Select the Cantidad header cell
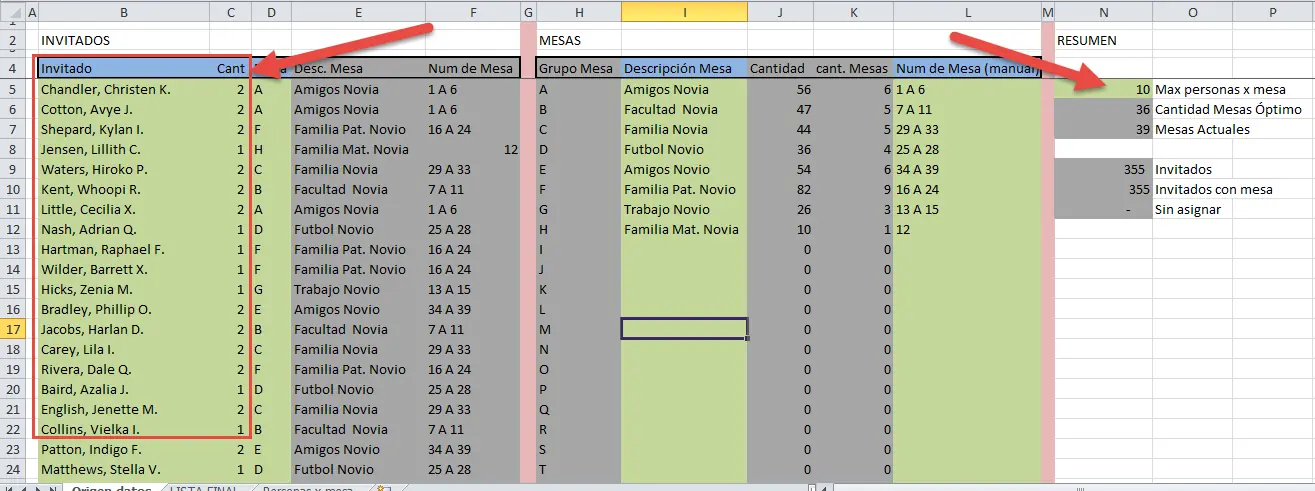Image resolution: width=1315 pixels, height=491 pixels. tap(780, 69)
